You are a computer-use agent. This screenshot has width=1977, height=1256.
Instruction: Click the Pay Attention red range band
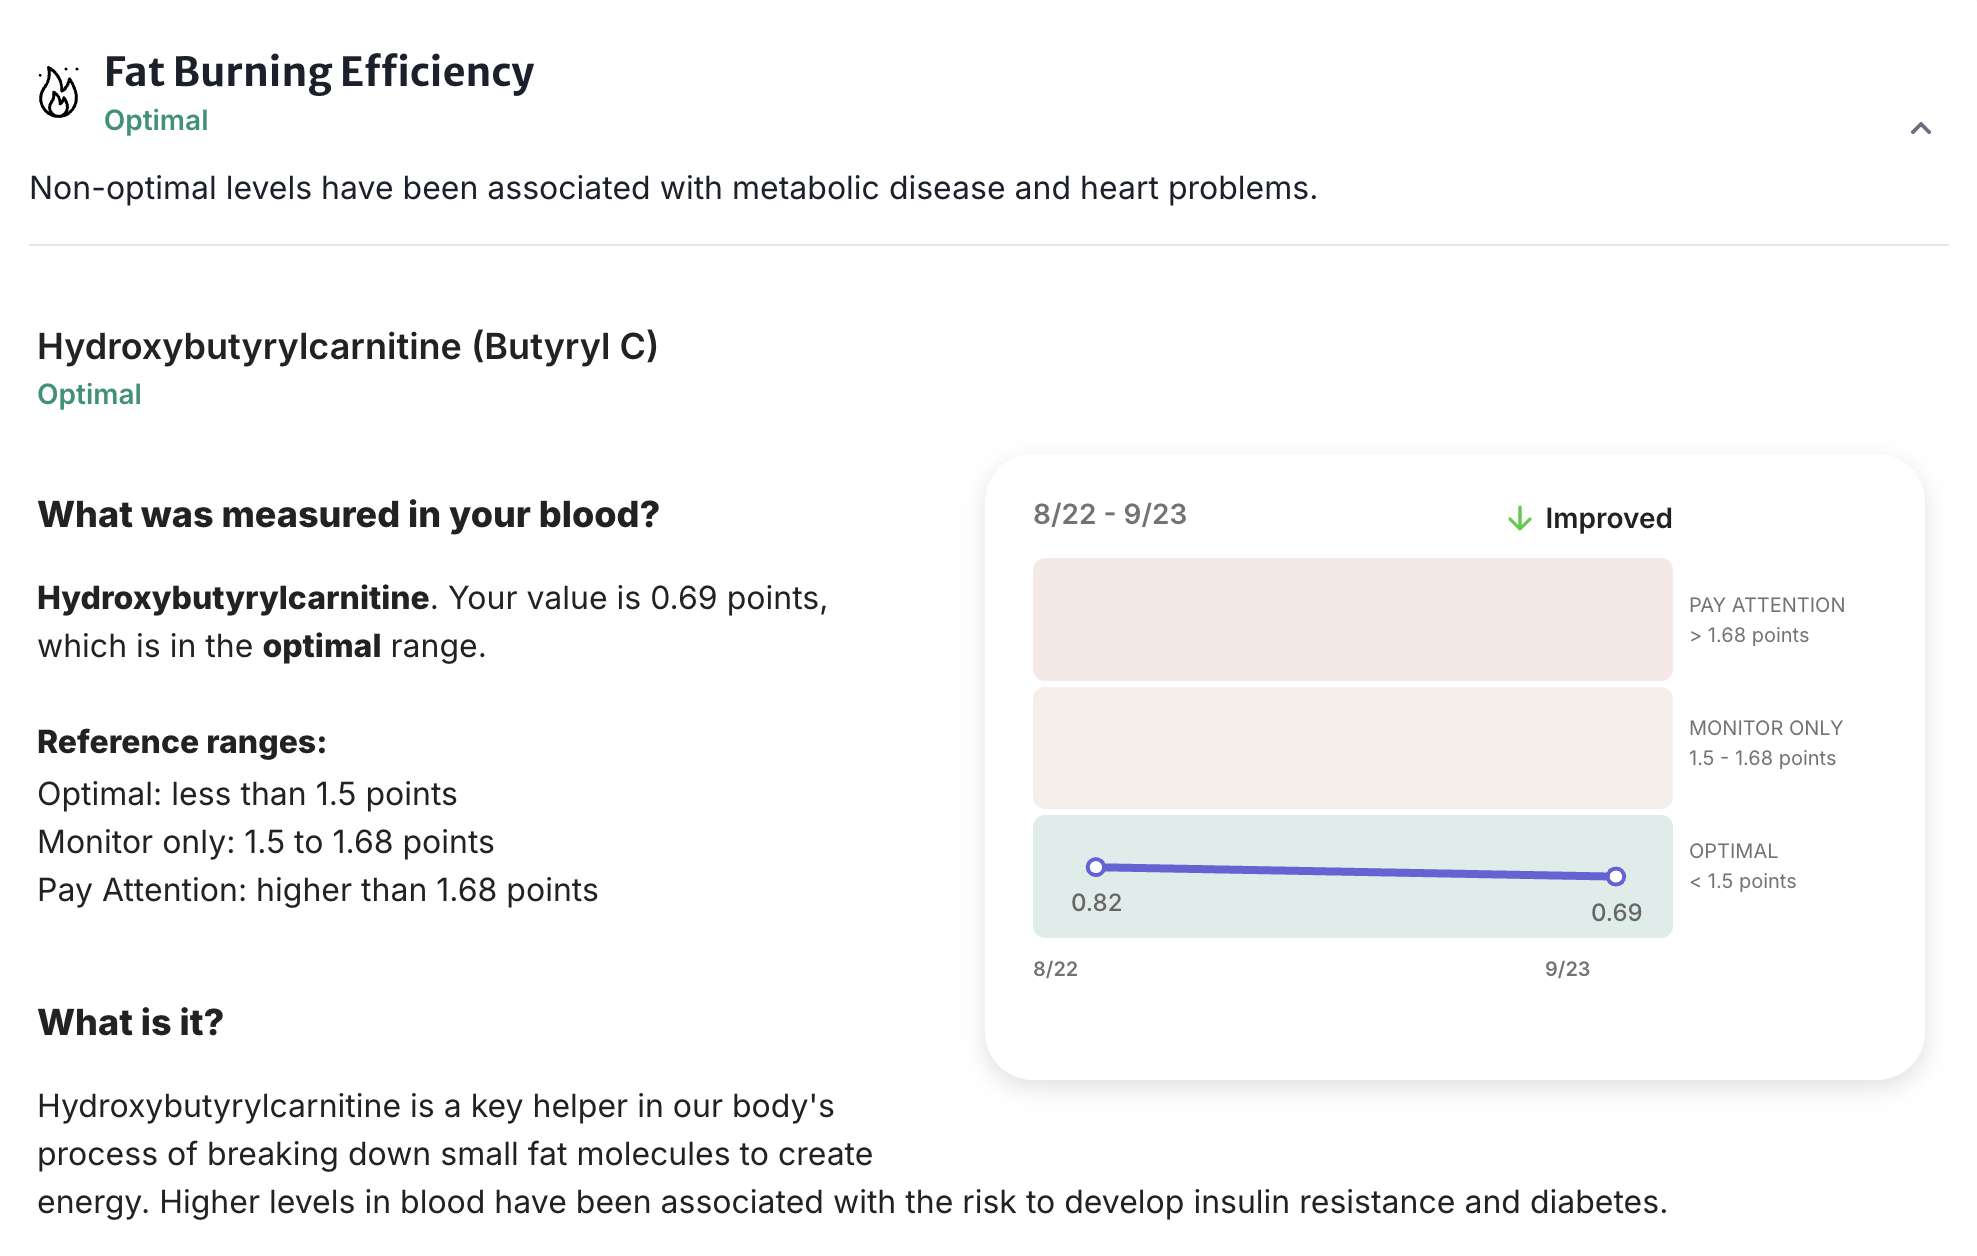(x=1352, y=619)
